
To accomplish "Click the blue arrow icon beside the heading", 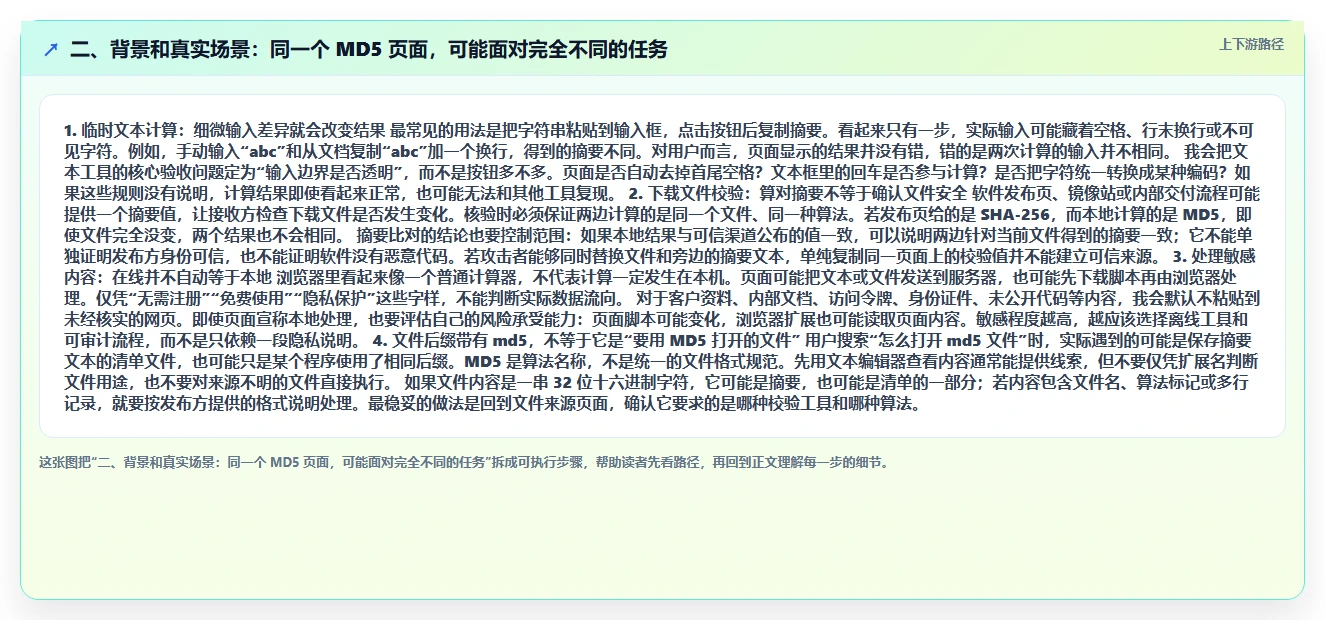I will (51, 49).
